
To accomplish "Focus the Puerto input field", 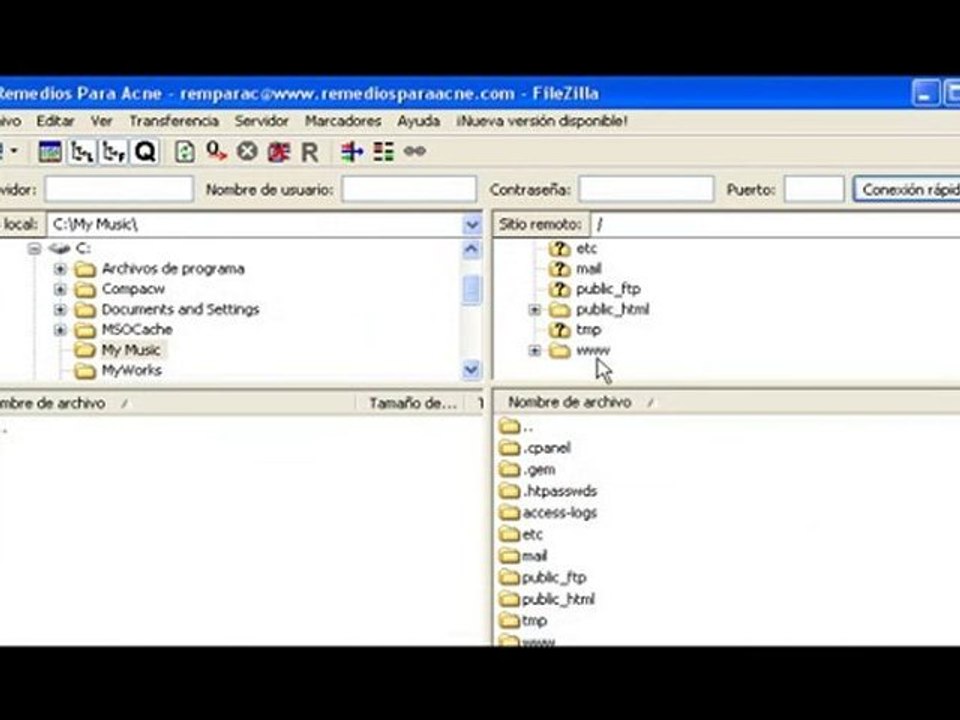I will click(814, 190).
